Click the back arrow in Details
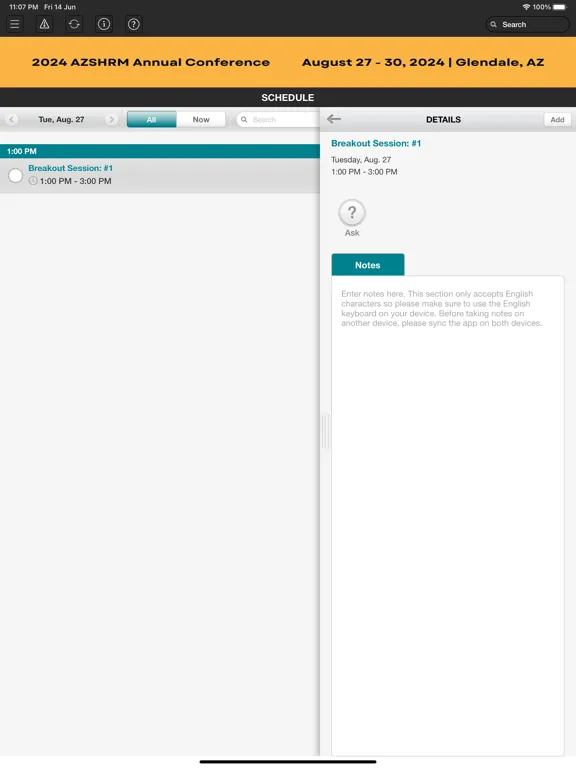576x768 pixels. click(x=334, y=119)
